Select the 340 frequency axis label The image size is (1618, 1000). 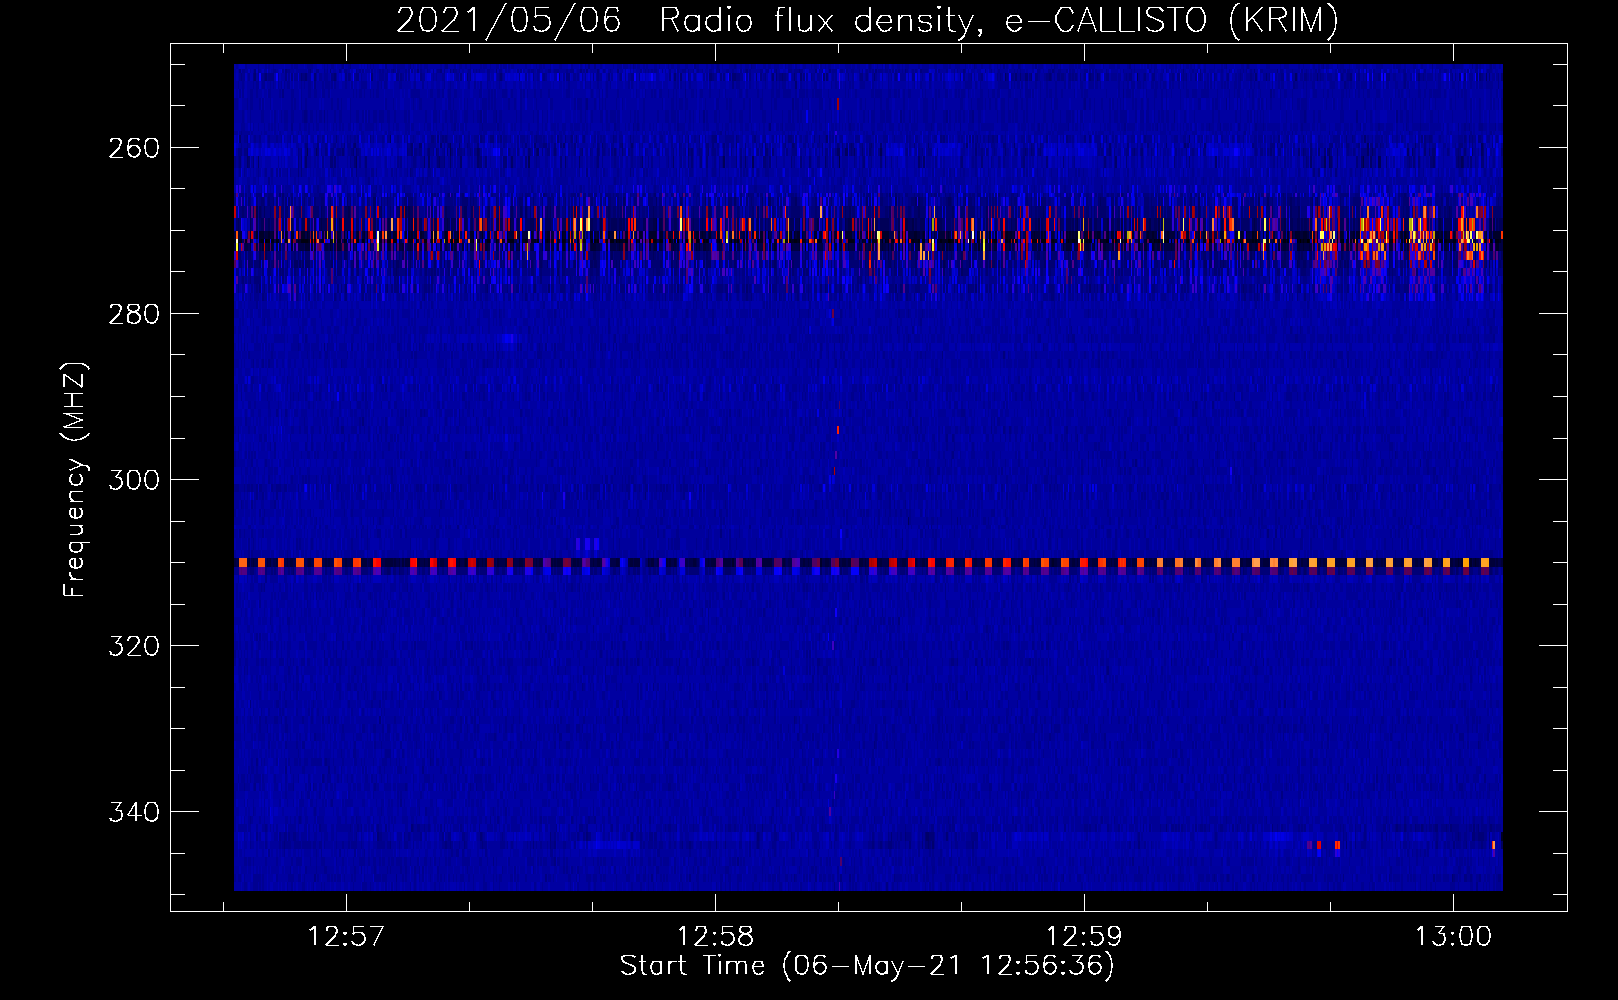tap(134, 812)
